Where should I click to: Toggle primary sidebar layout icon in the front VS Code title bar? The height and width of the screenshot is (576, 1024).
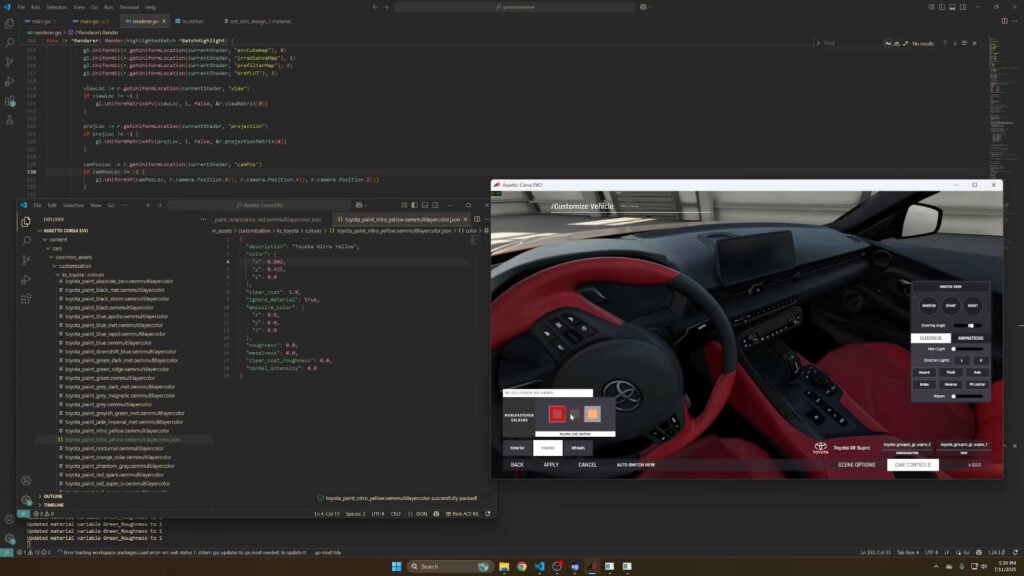click(x=414, y=205)
